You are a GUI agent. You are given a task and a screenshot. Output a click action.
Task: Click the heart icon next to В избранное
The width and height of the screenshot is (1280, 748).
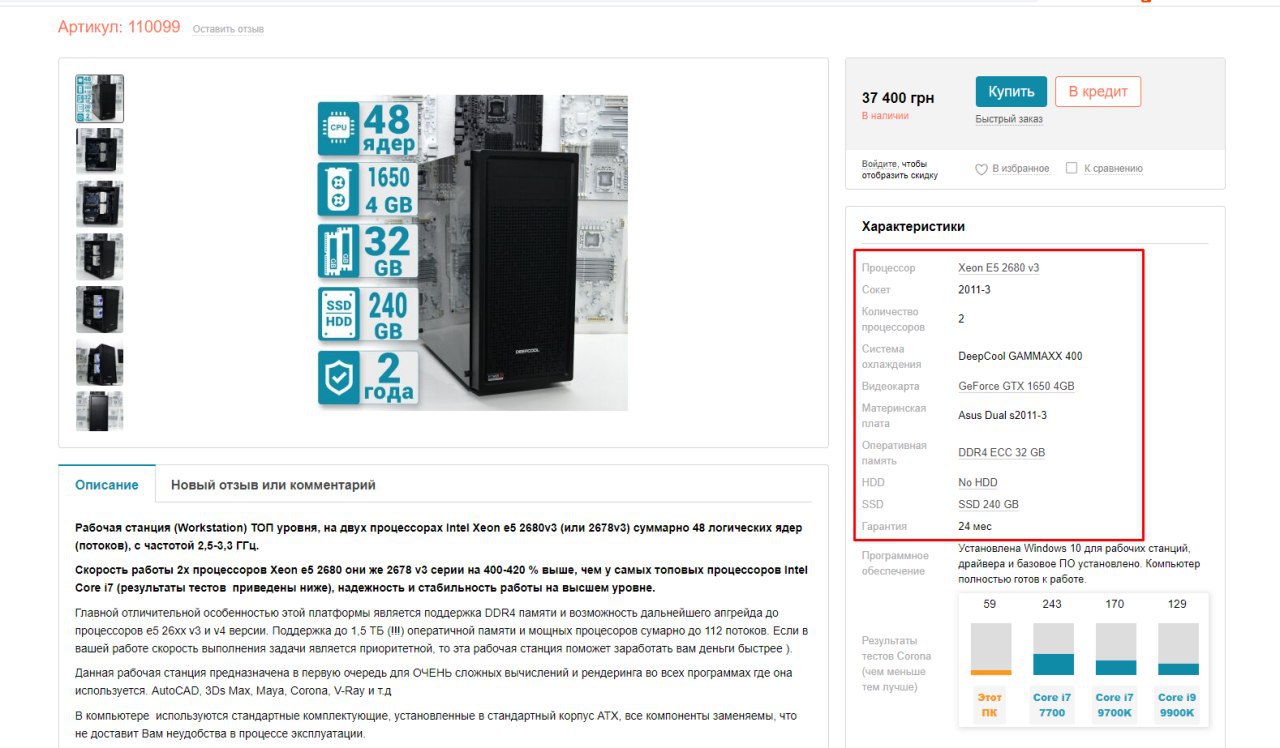(981, 169)
